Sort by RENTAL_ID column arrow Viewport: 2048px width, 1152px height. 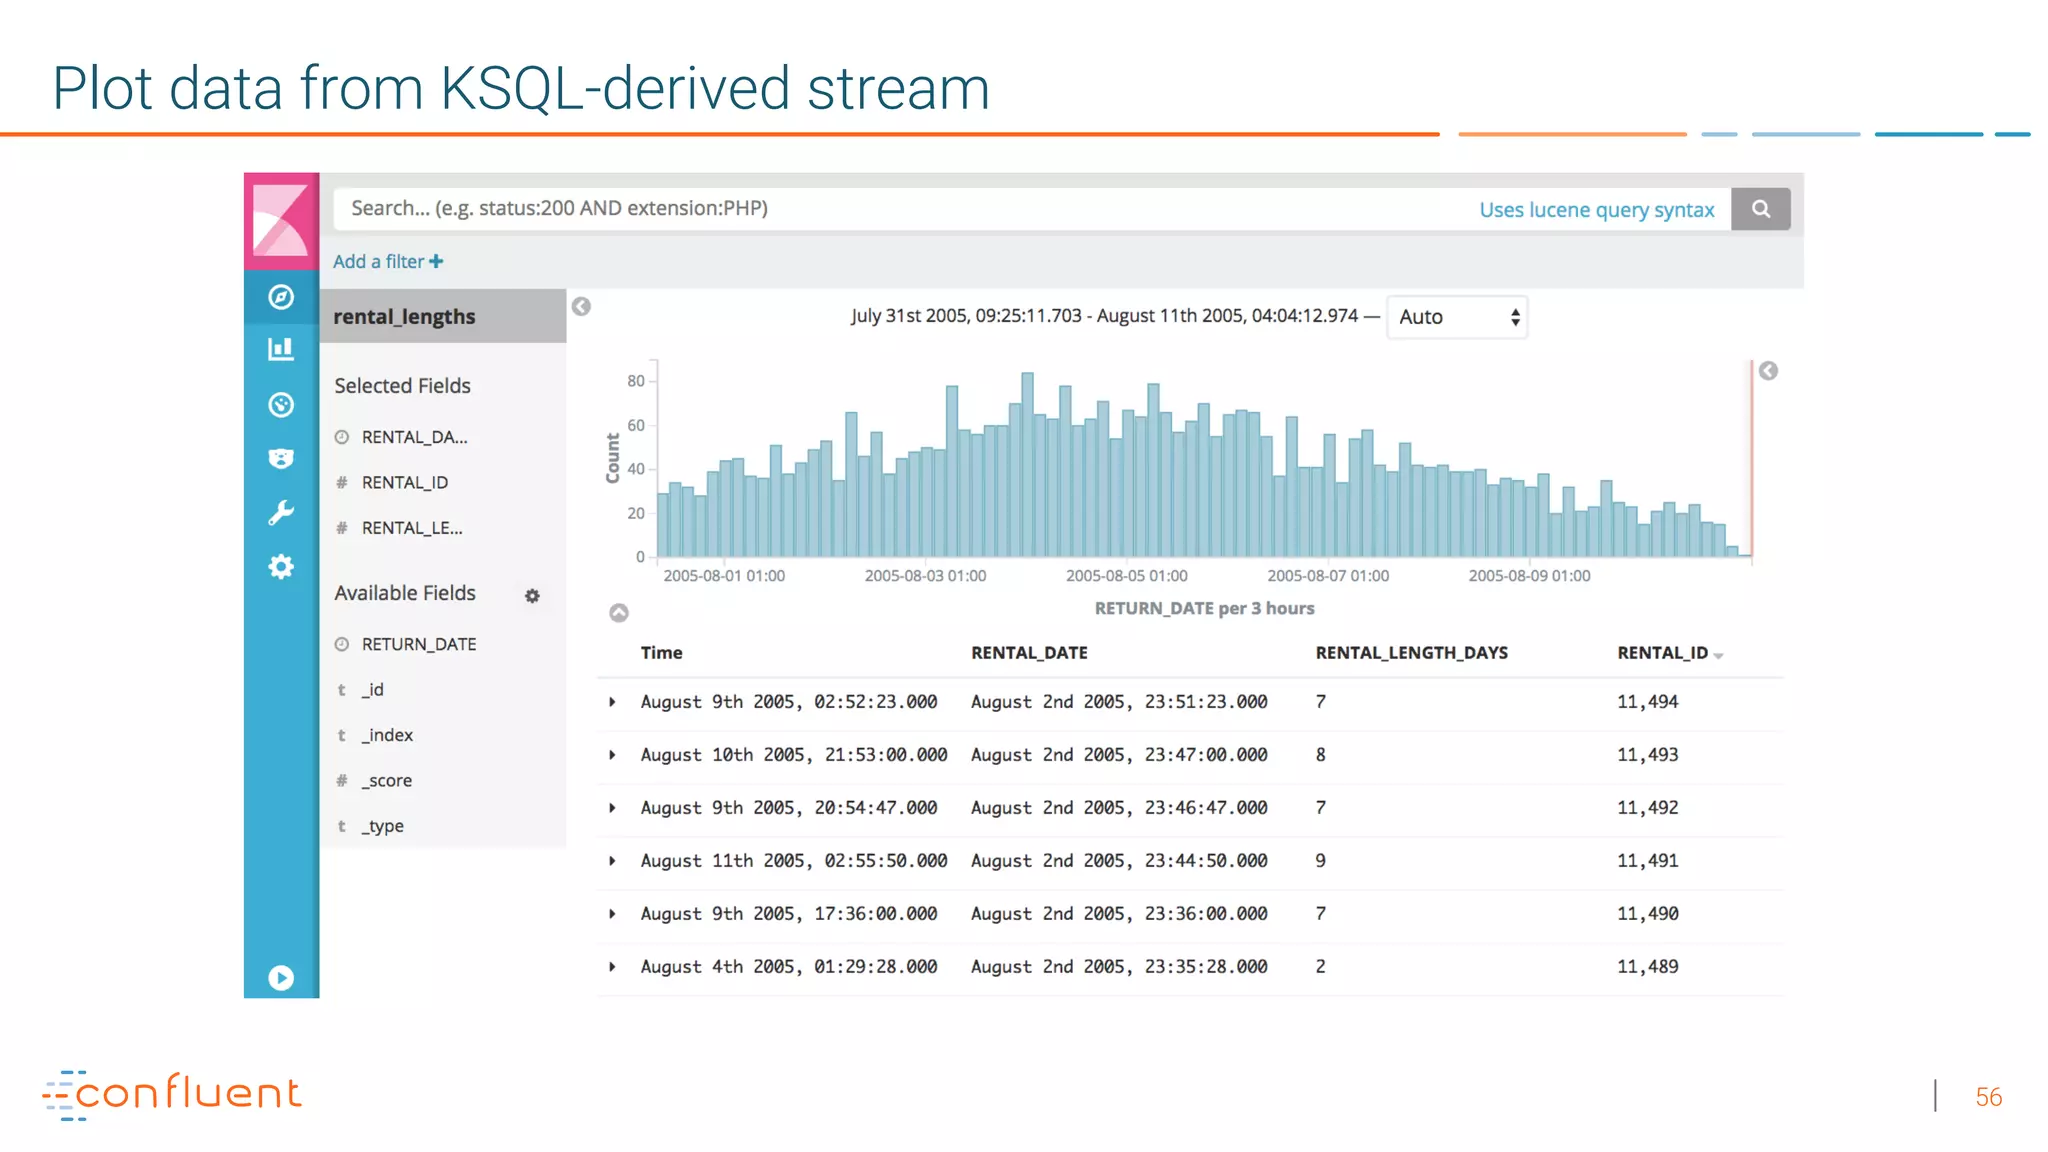pyautogui.click(x=1718, y=656)
